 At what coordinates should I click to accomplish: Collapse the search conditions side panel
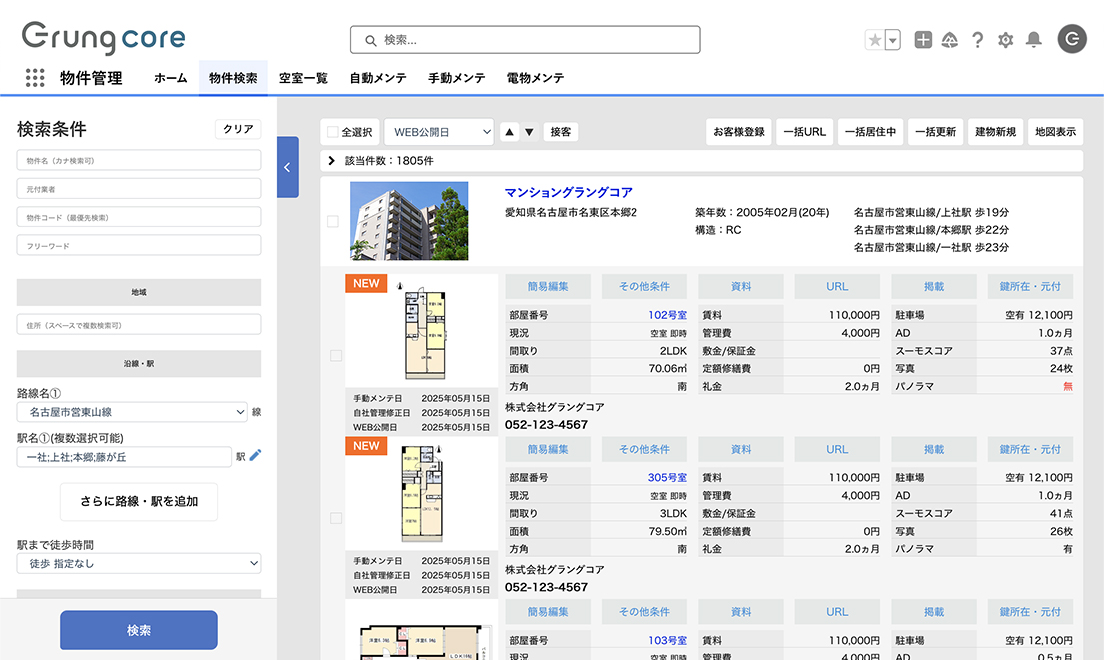tap(287, 167)
